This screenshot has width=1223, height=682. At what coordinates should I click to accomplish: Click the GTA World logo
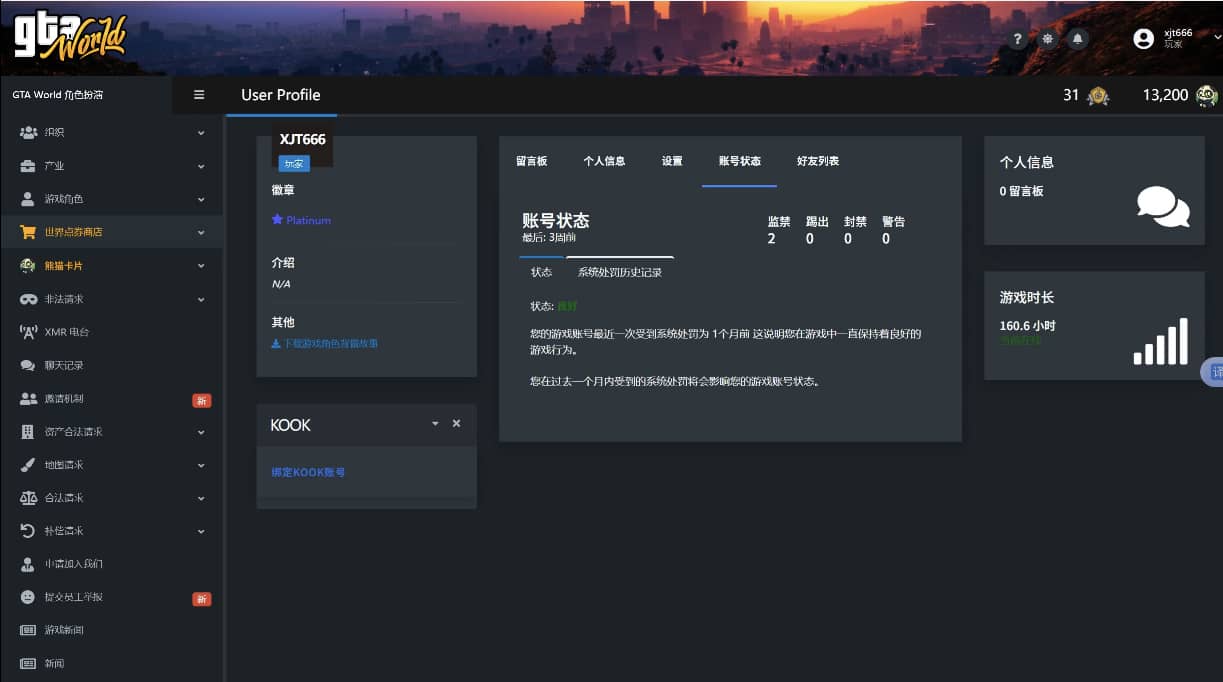coord(69,38)
